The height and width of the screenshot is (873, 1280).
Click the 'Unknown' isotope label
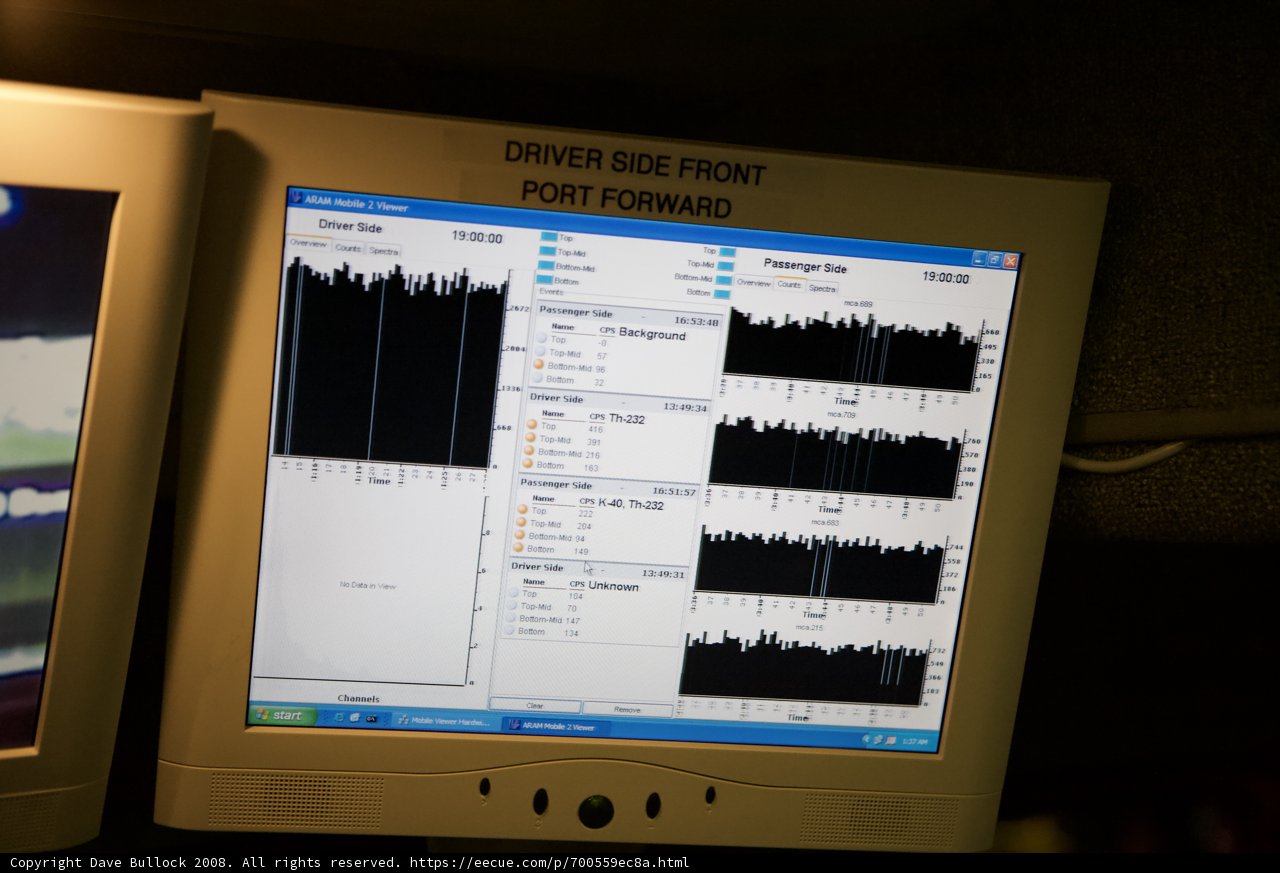pyautogui.click(x=613, y=587)
